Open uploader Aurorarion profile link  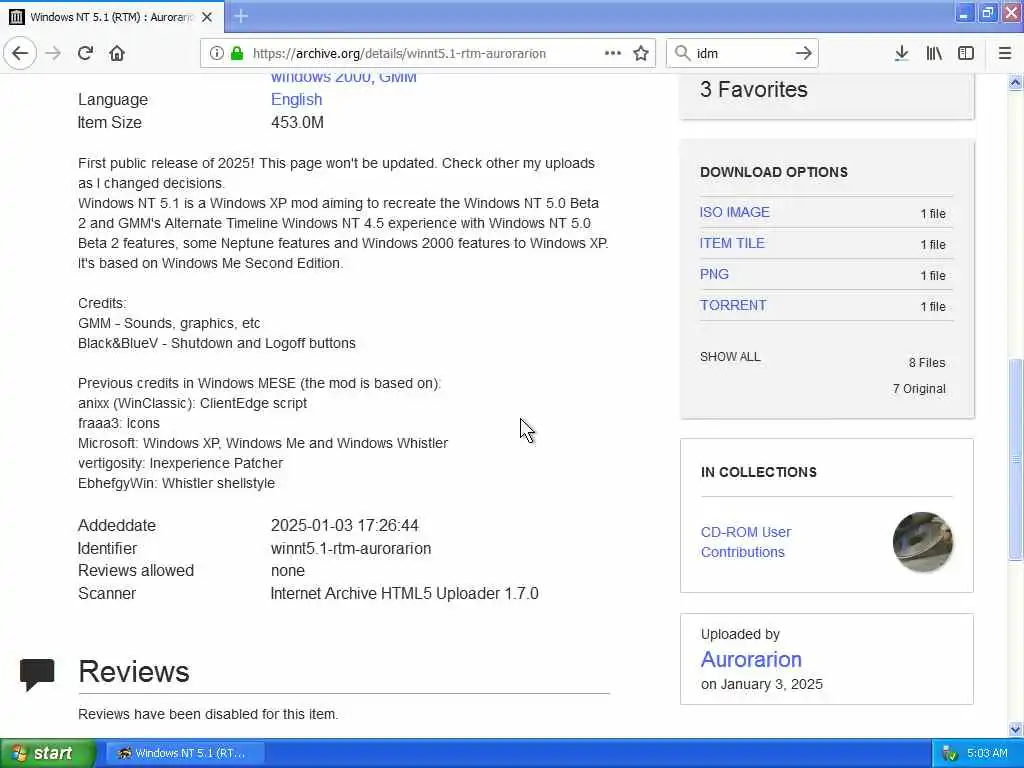[751, 660]
